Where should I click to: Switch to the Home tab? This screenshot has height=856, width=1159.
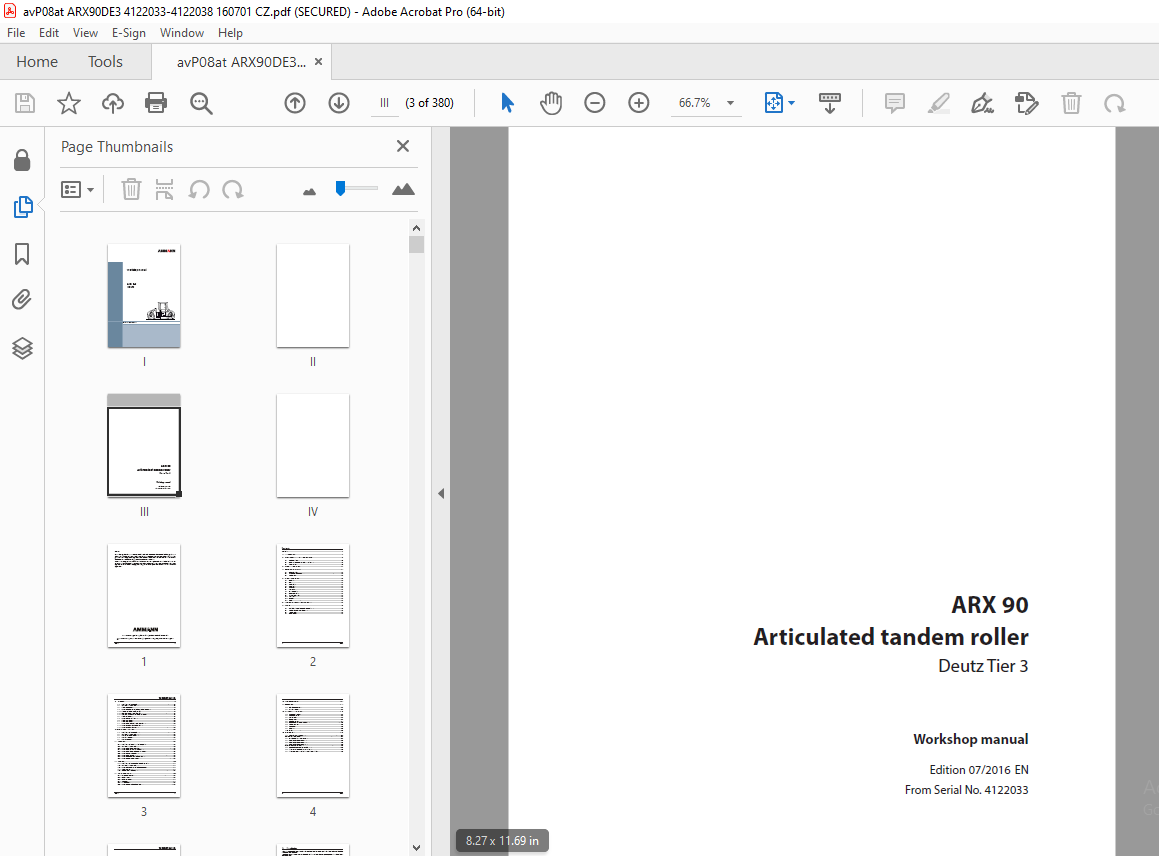coord(37,62)
